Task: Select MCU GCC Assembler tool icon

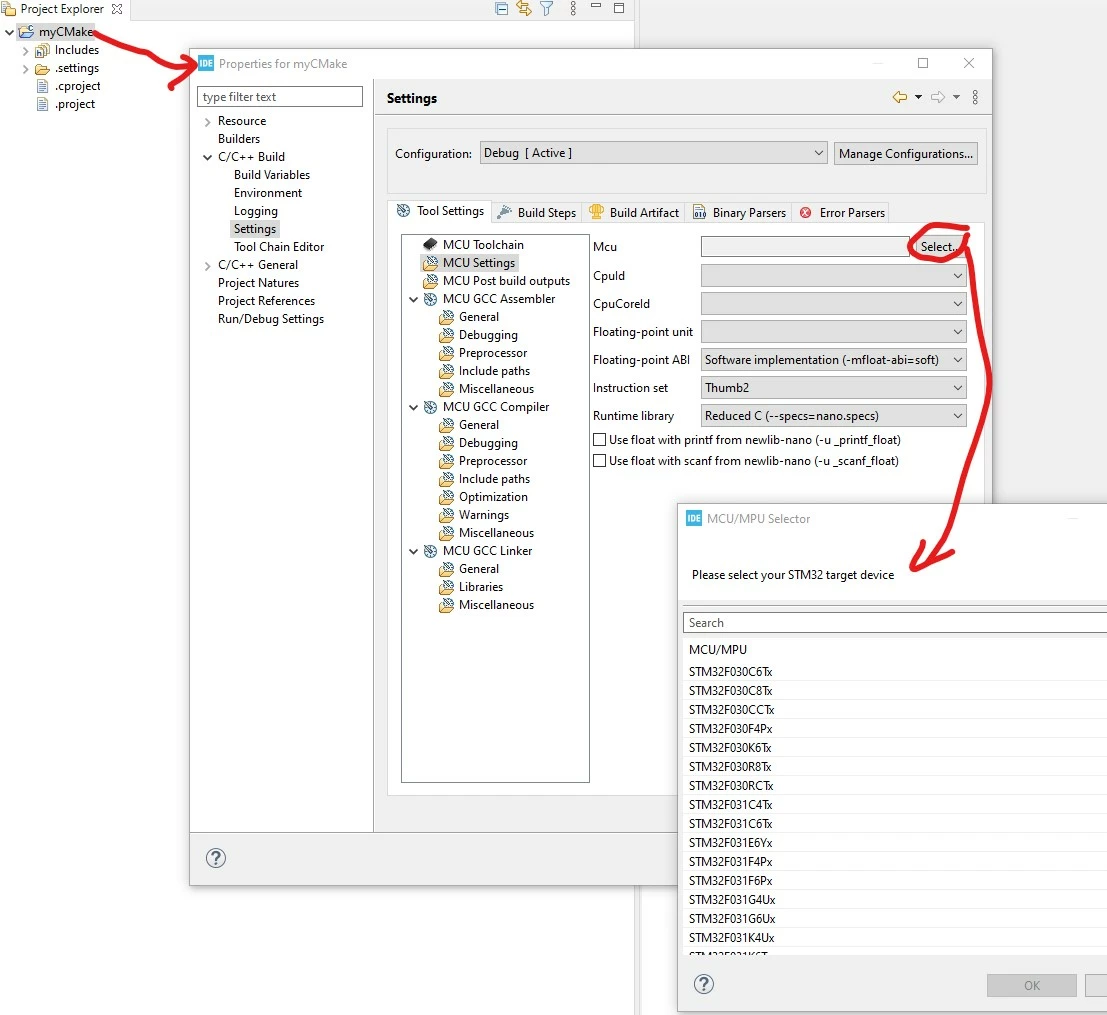Action: pyautogui.click(x=430, y=299)
